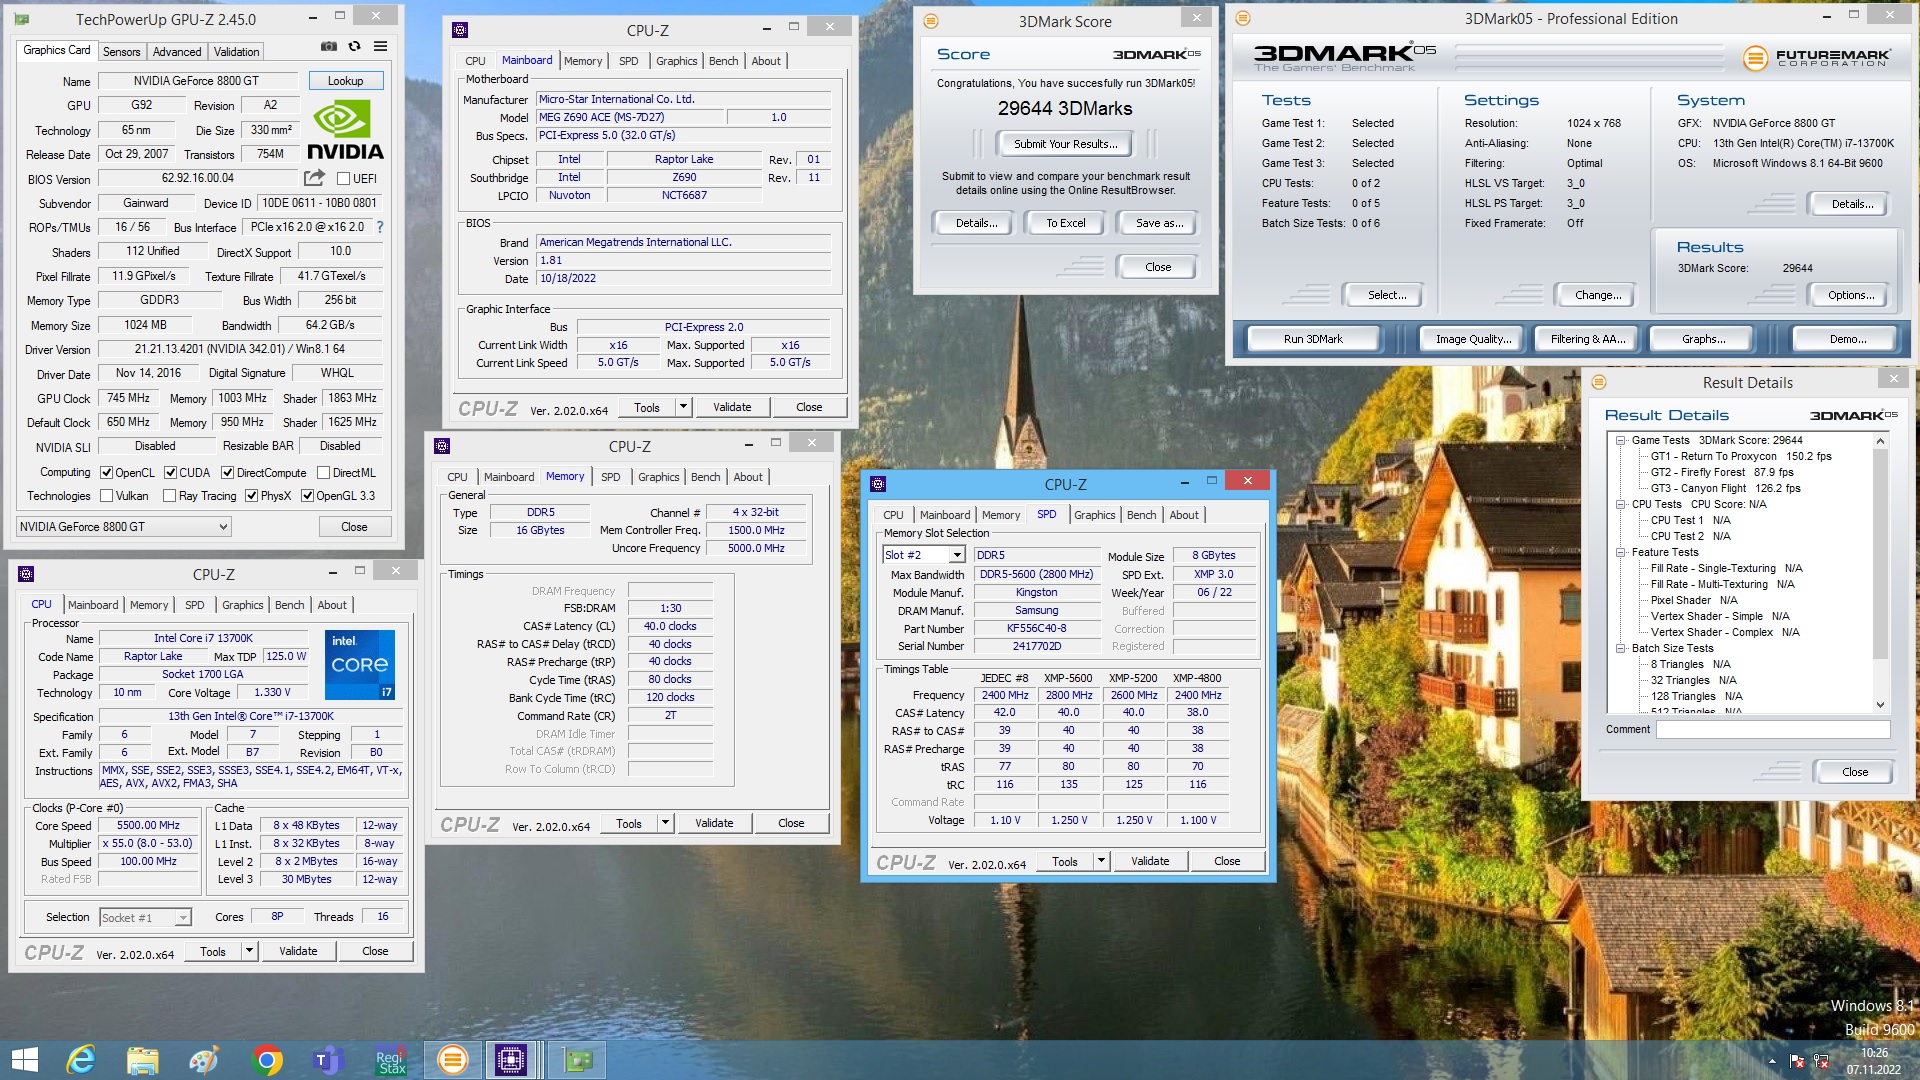Viewport: 1920px width, 1080px height.
Task: Toggle the OpenGL 3.3 checkbox
Action: tap(308, 495)
